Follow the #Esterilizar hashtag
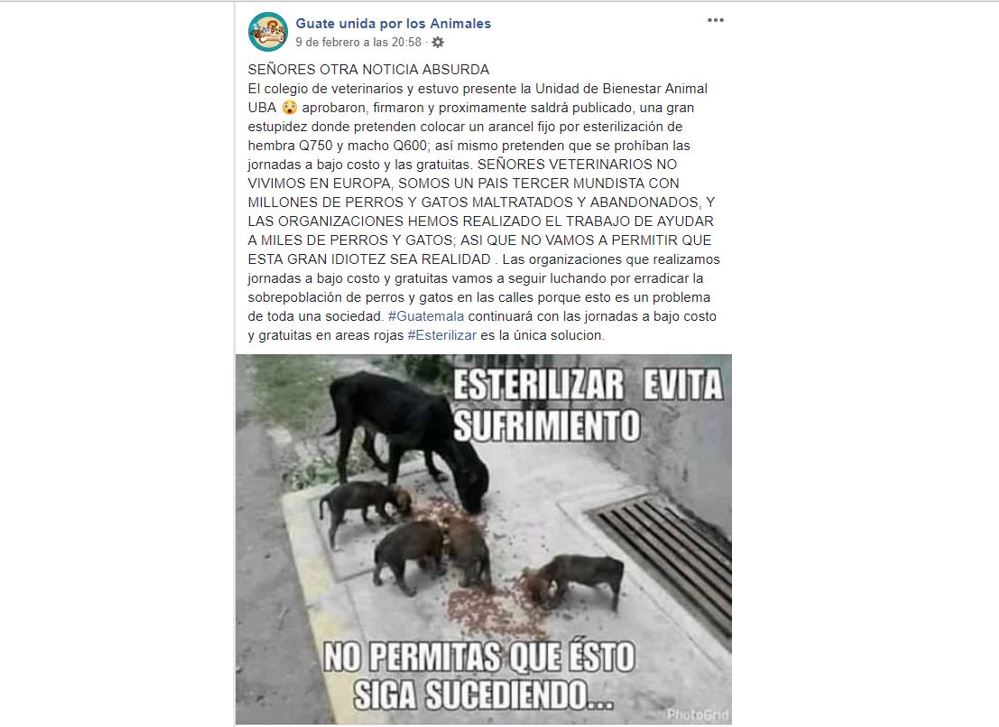 point(442,336)
